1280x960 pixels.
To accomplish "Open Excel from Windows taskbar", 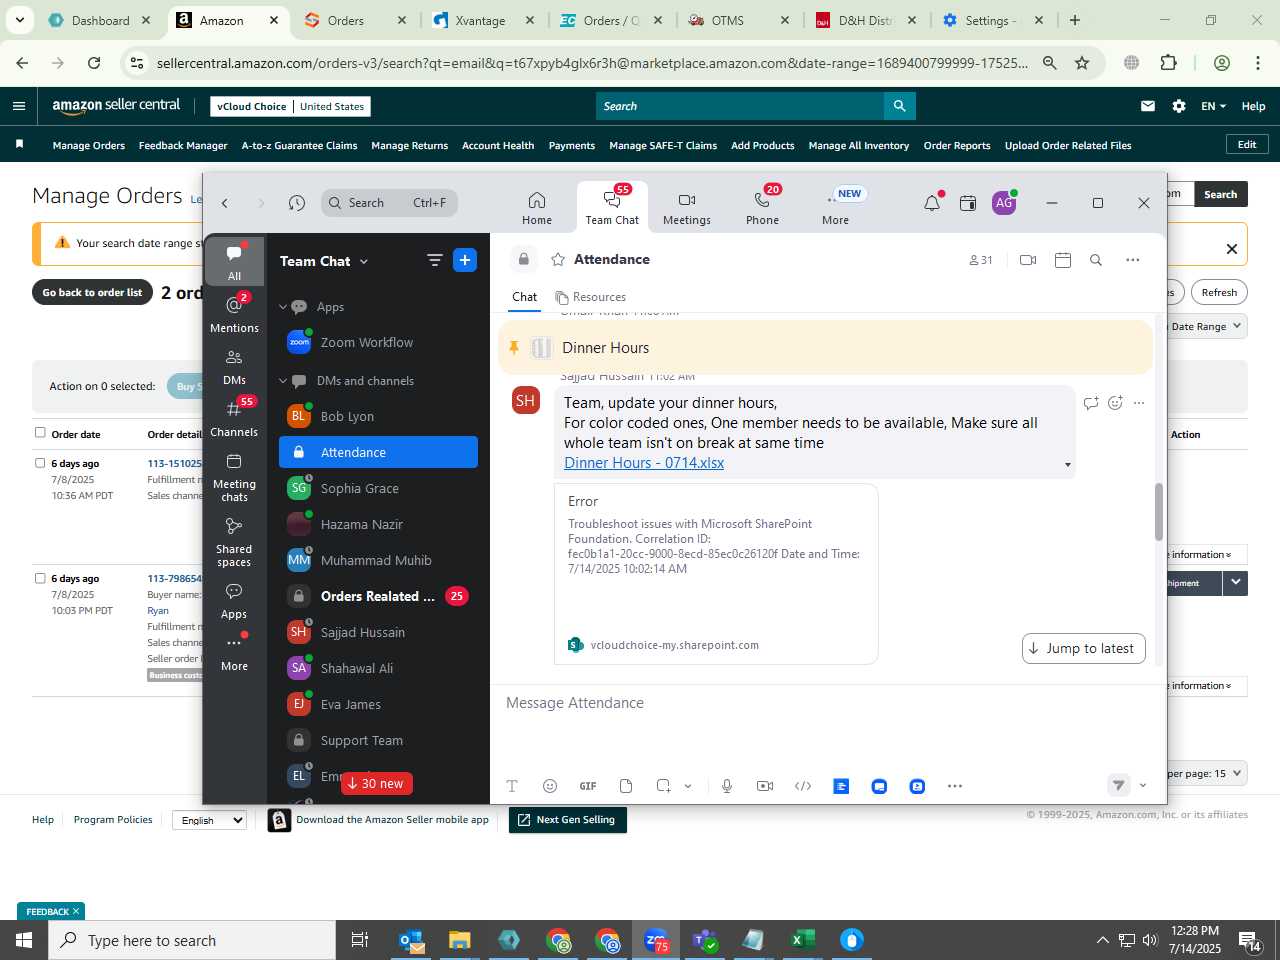I will [802, 940].
